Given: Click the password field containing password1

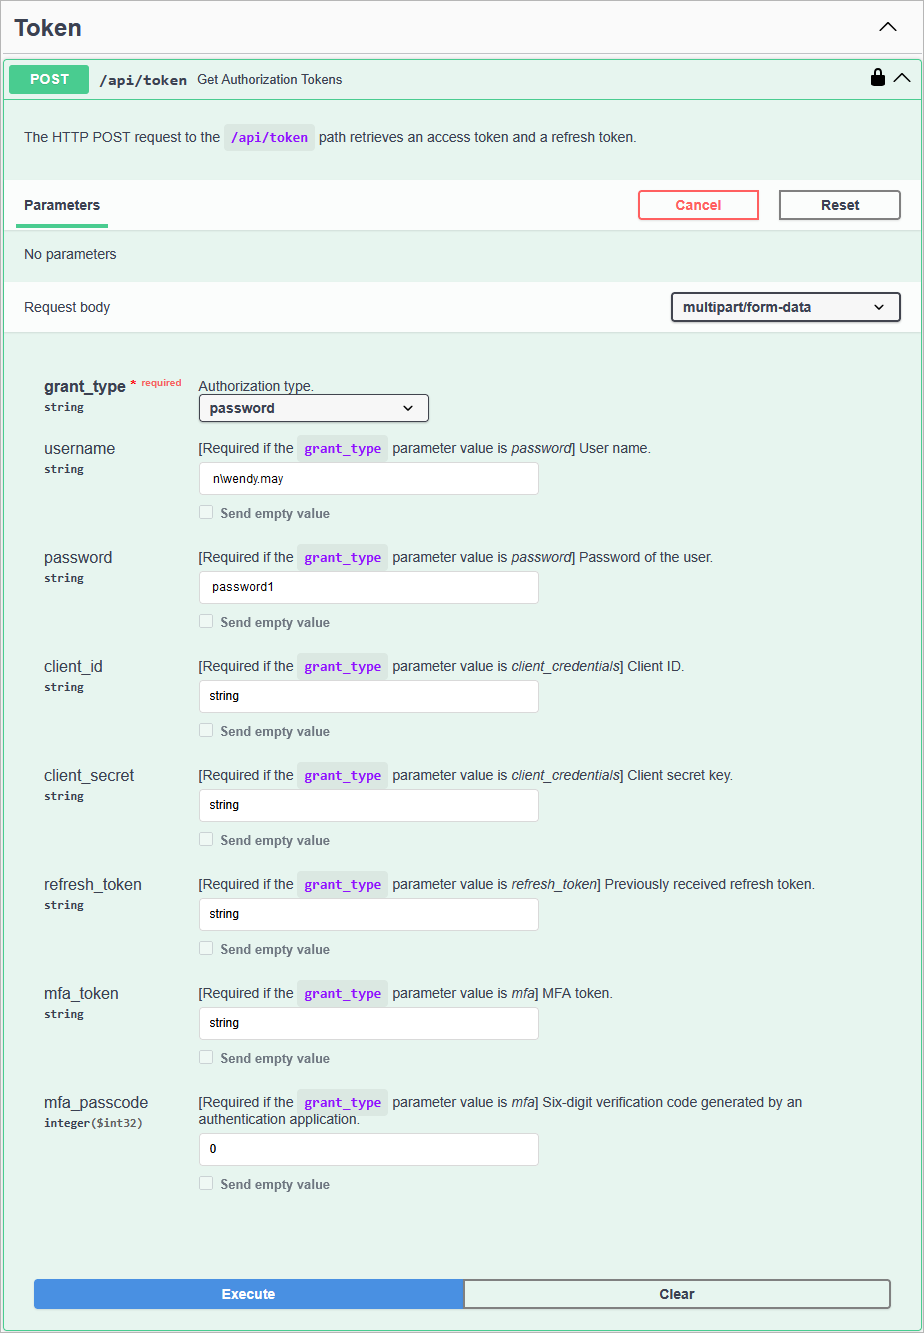Looking at the screenshot, I should point(368,587).
